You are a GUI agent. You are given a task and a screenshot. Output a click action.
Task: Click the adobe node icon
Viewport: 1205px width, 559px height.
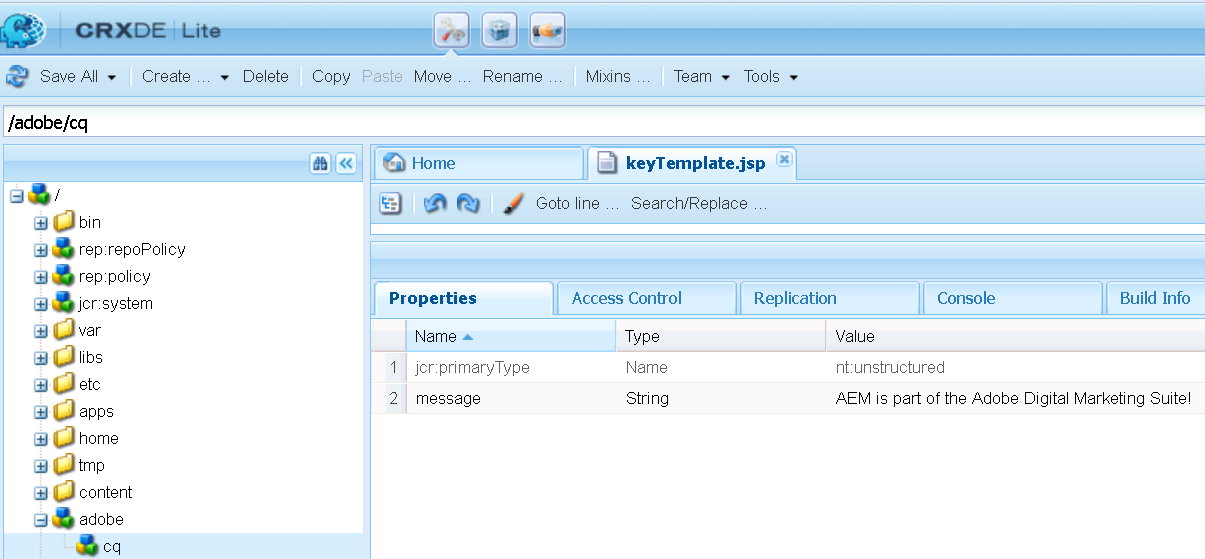(64, 519)
